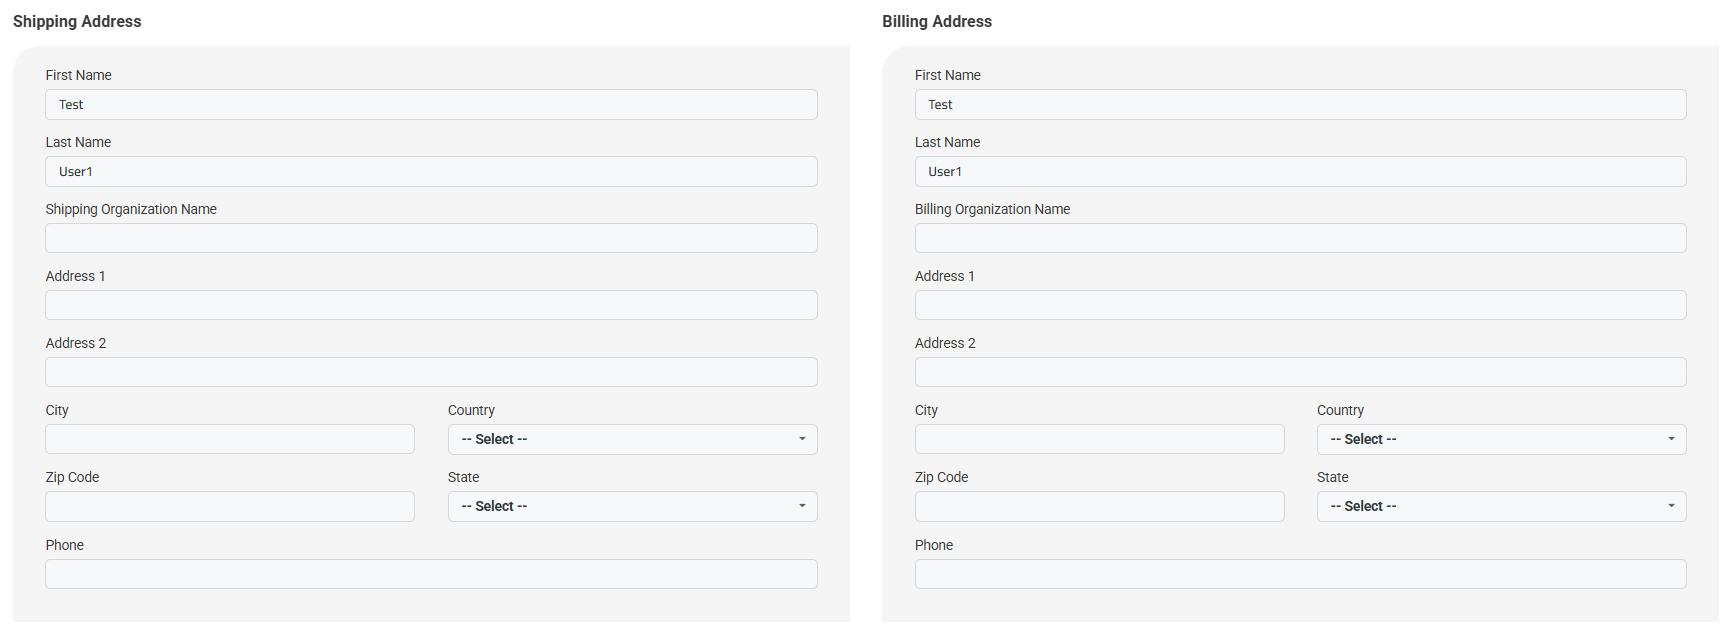
Task: Open the Shipping Country dropdown
Action: tap(632, 439)
